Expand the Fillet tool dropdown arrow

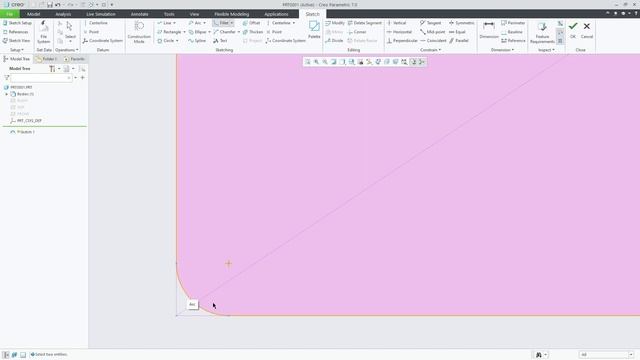click(232, 23)
